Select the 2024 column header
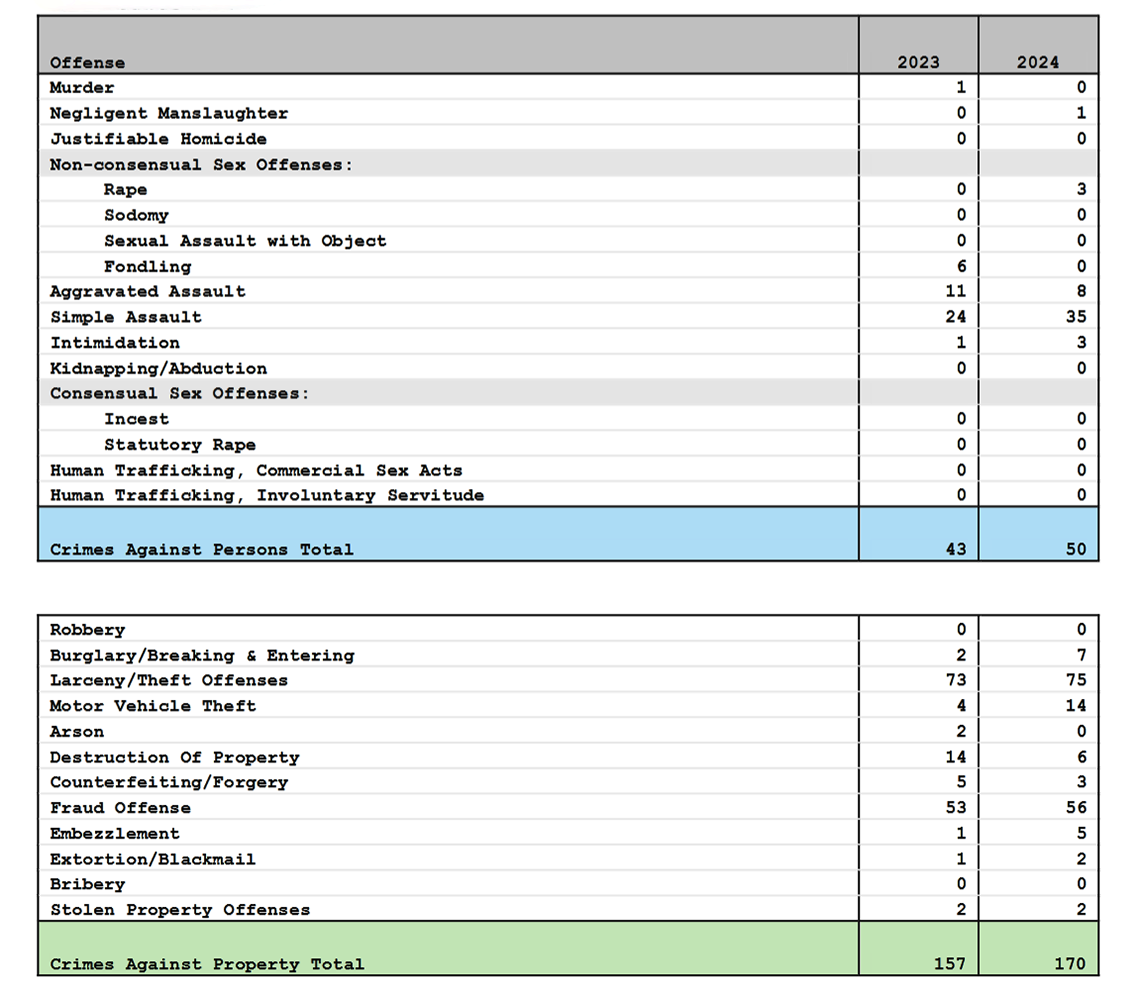Image resolution: width=1139 pixels, height=1002 pixels. point(1038,62)
